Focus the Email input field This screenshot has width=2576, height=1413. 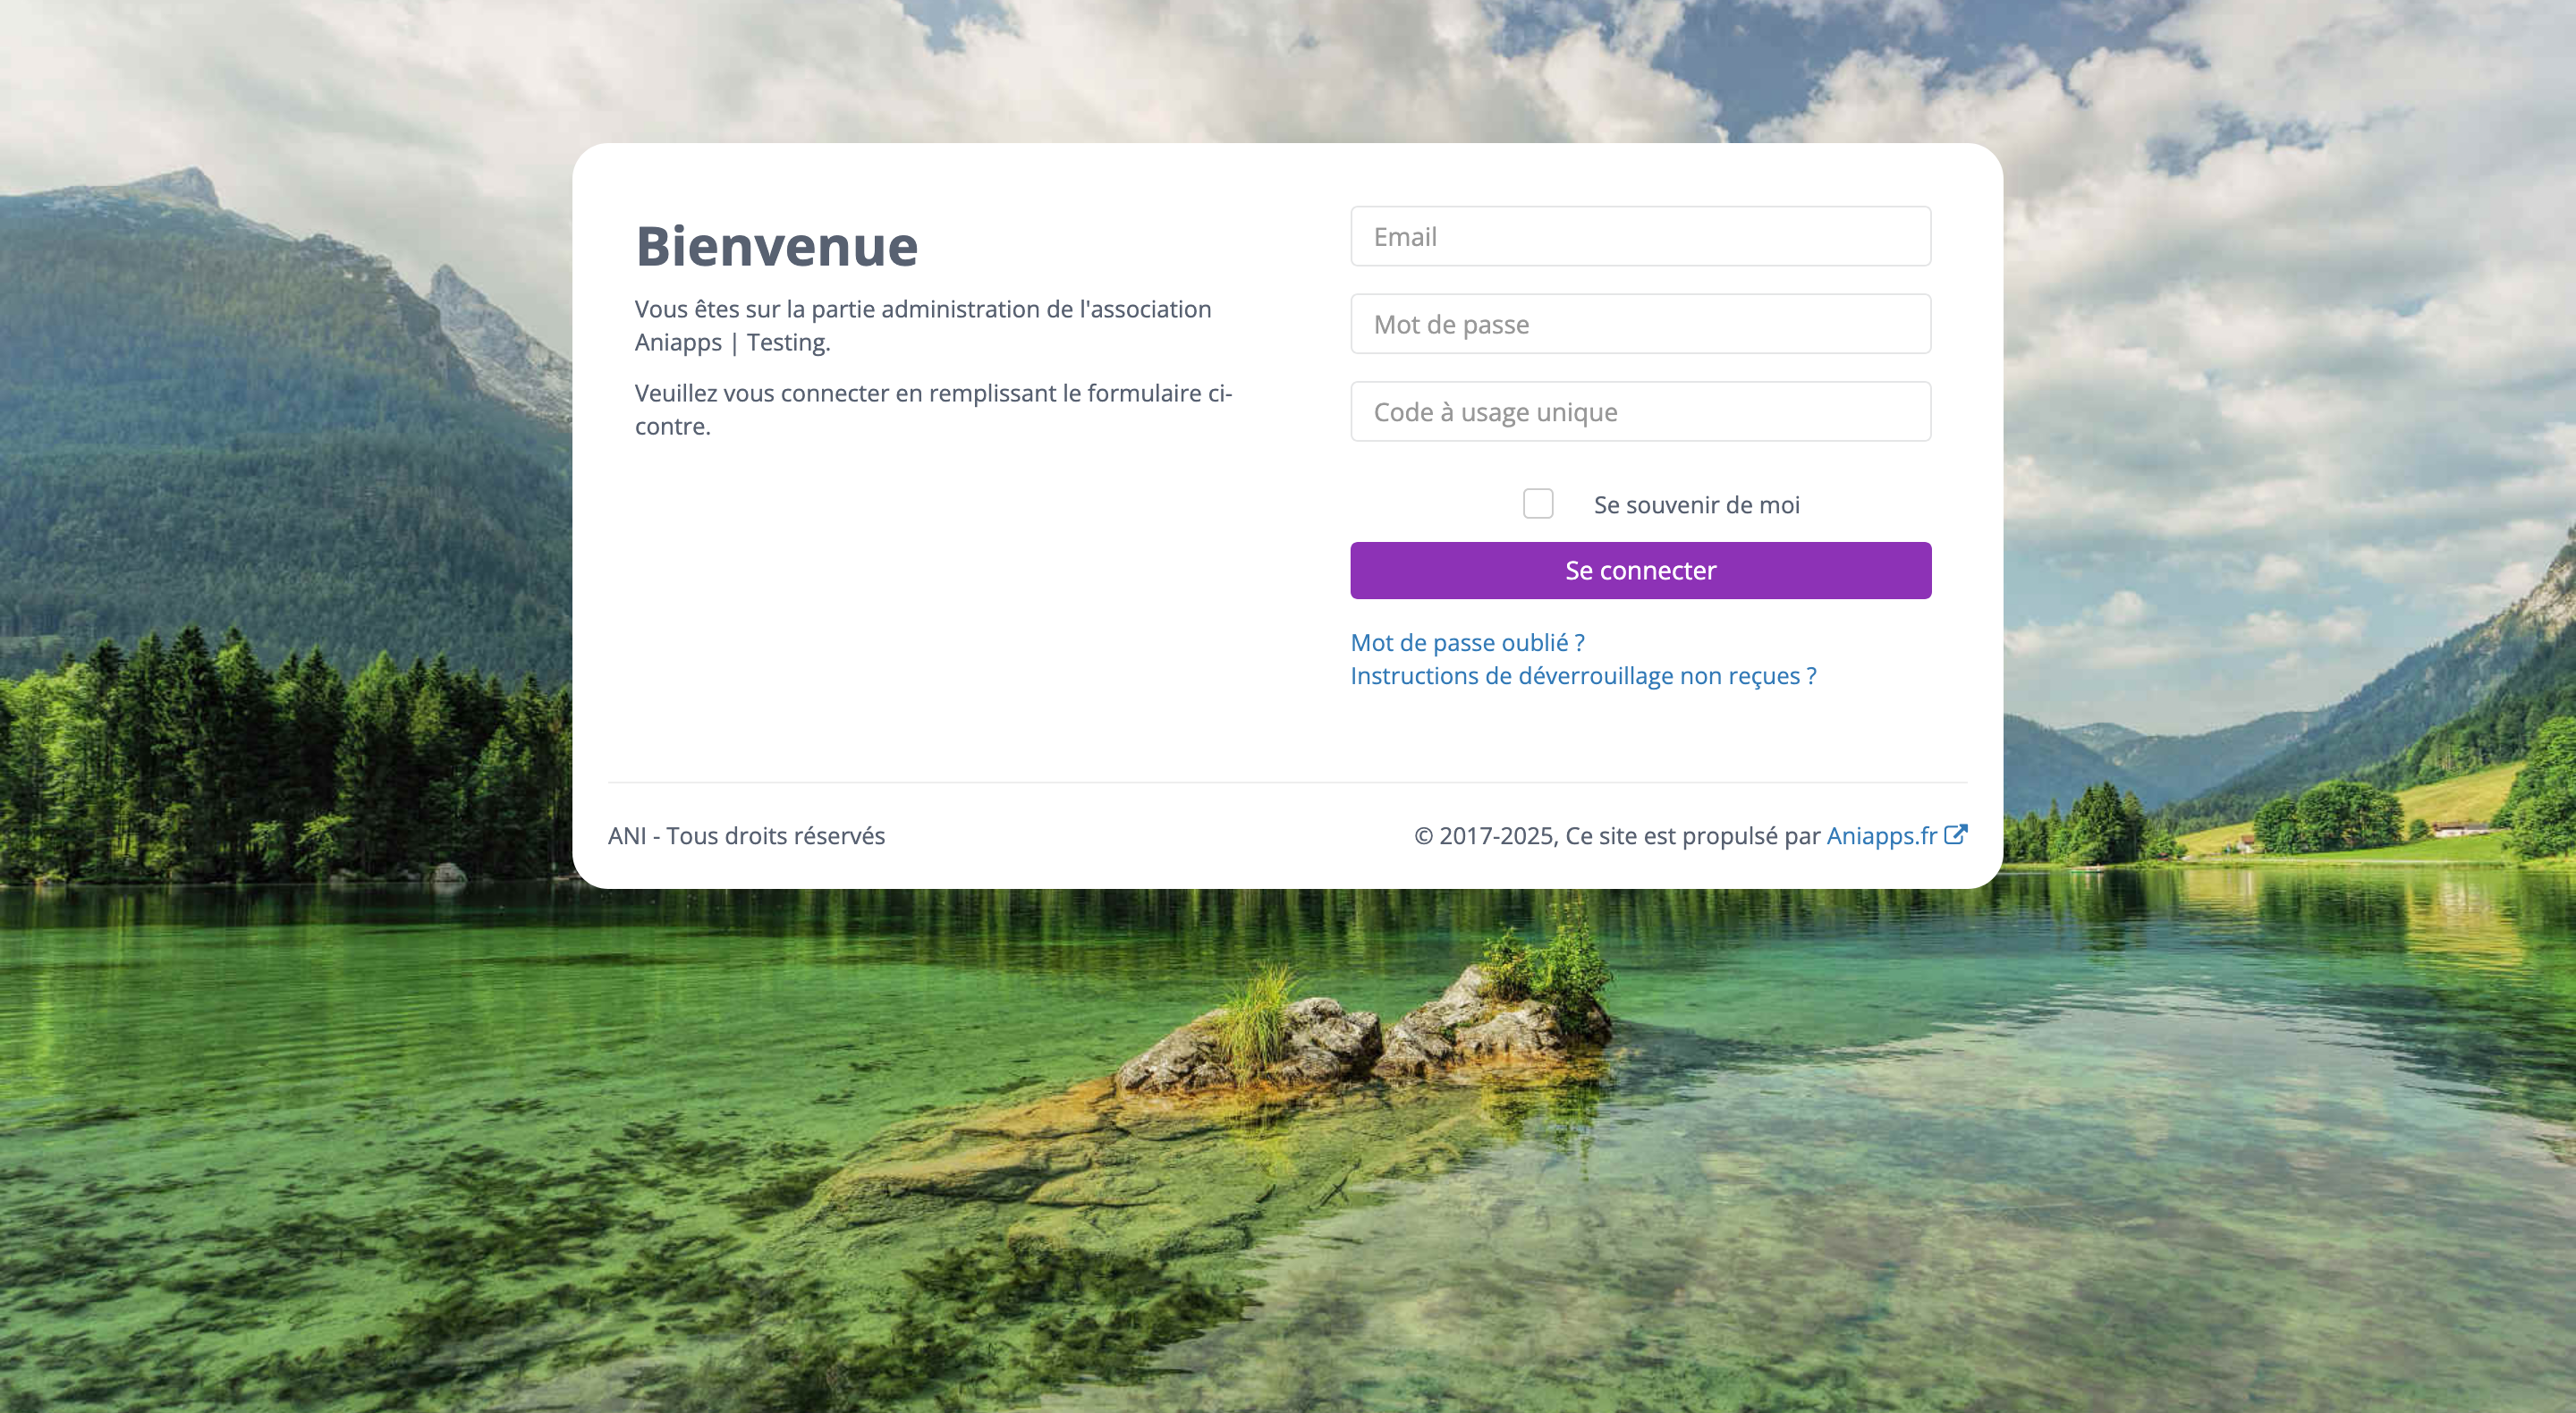tap(1640, 236)
